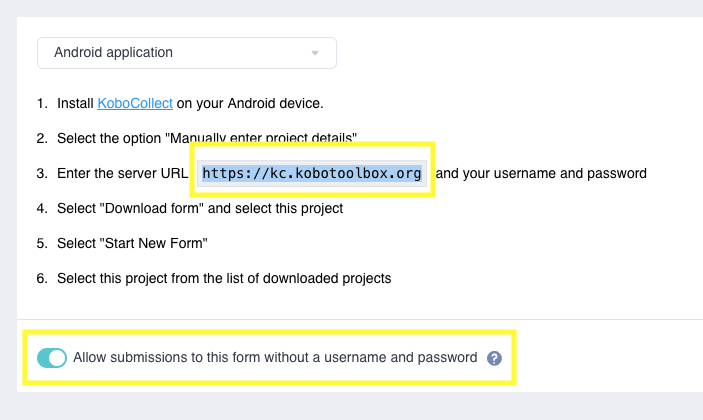Open the KoboCollect link
Viewport: 703px width, 420px height.
point(135,103)
